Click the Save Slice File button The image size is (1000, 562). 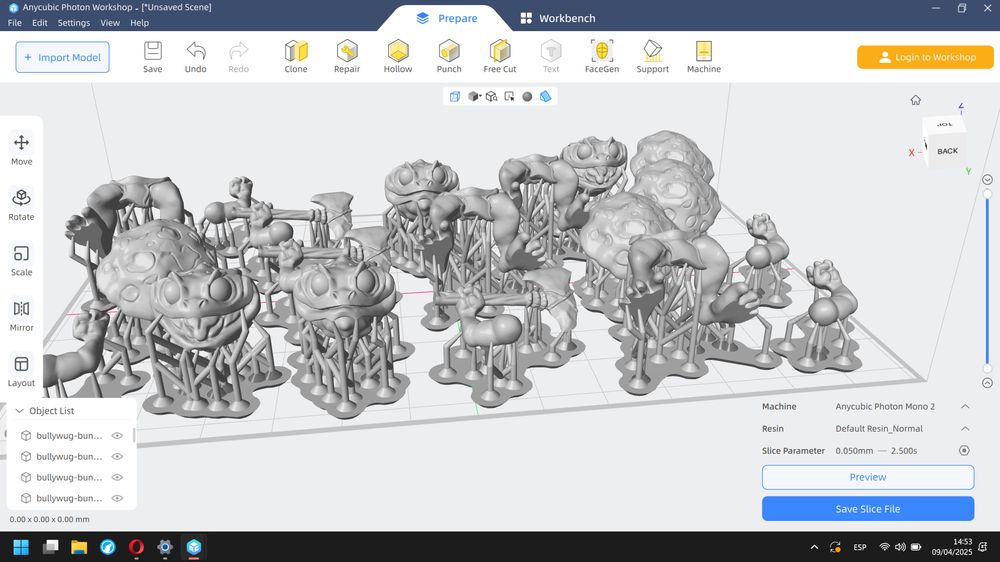click(x=867, y=509)
